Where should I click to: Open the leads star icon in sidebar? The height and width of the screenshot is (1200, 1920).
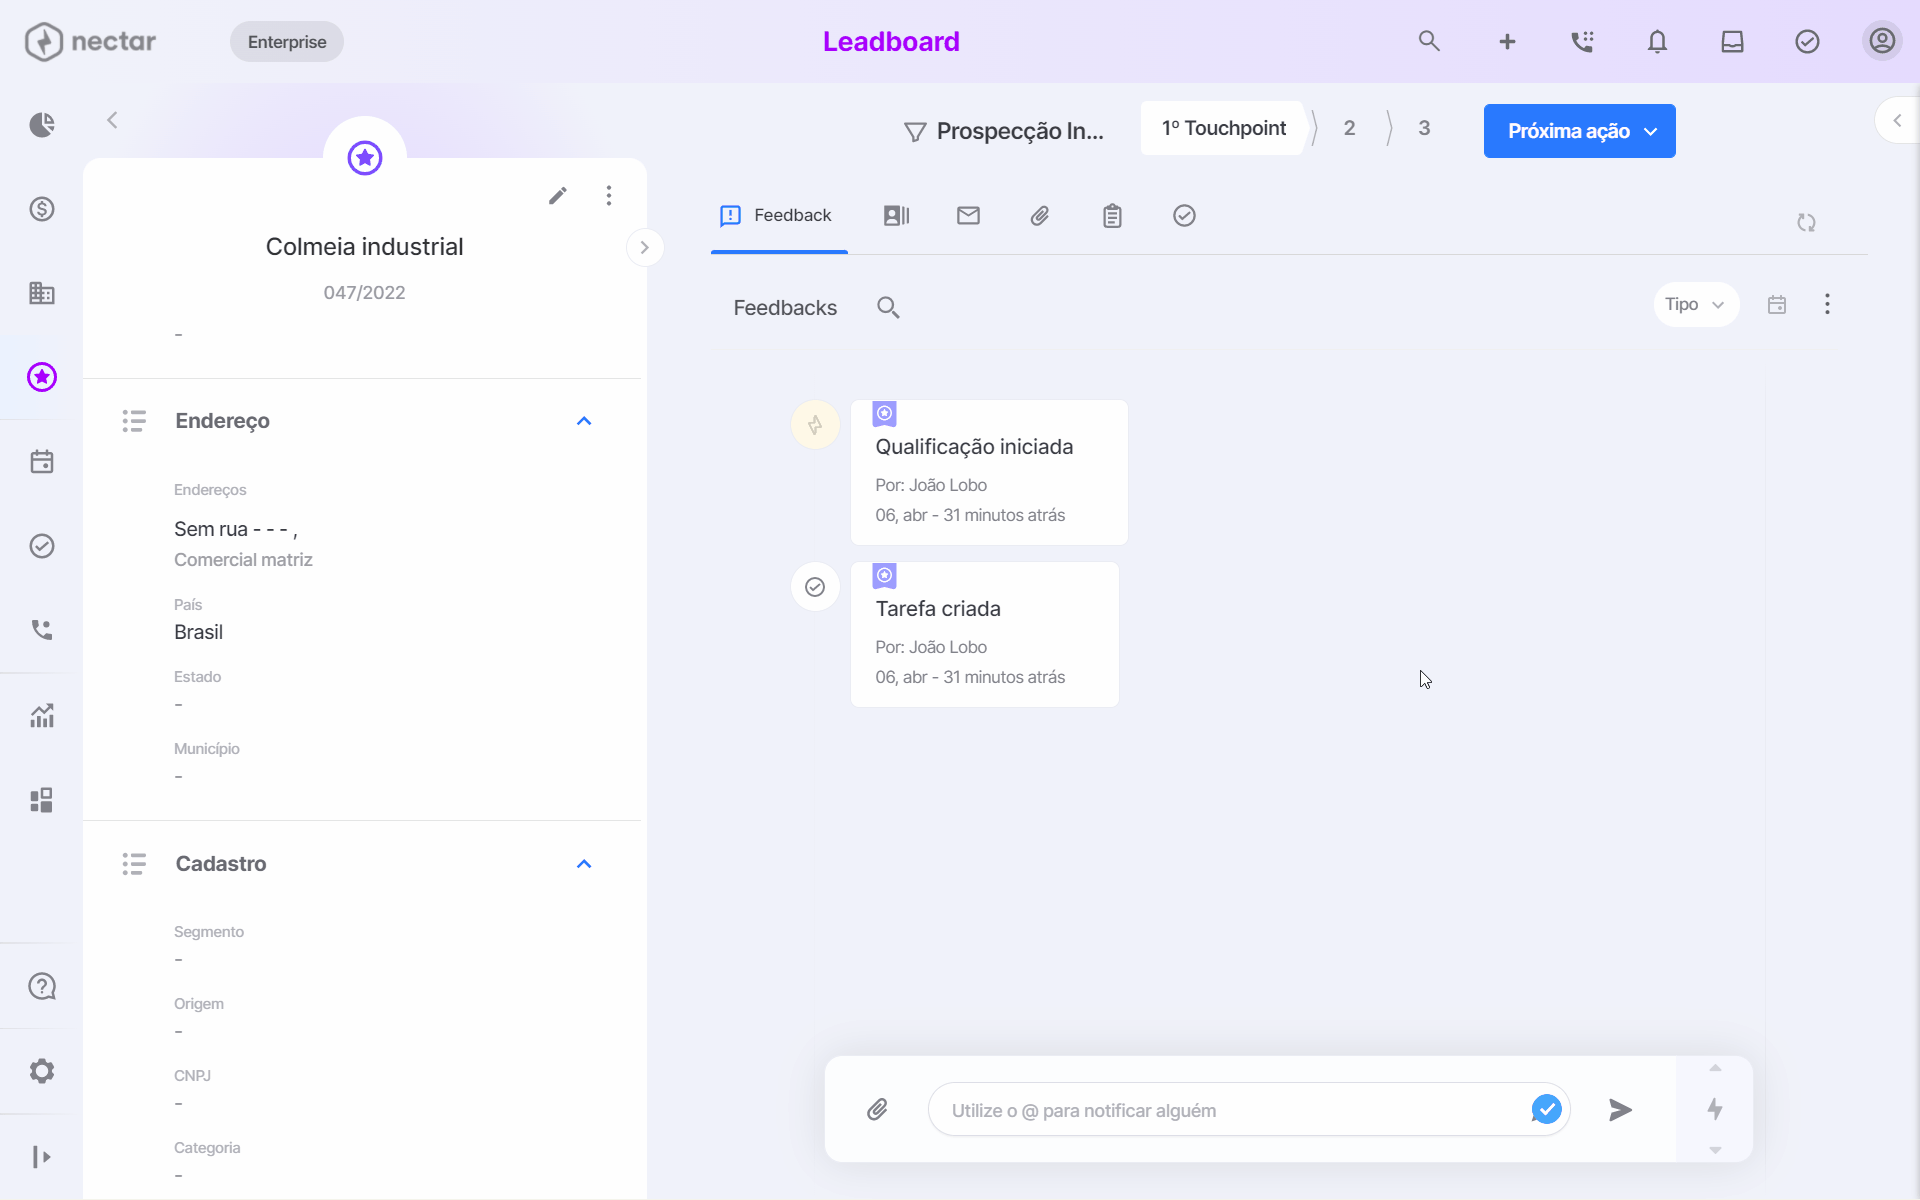click(x=41, y=377)
